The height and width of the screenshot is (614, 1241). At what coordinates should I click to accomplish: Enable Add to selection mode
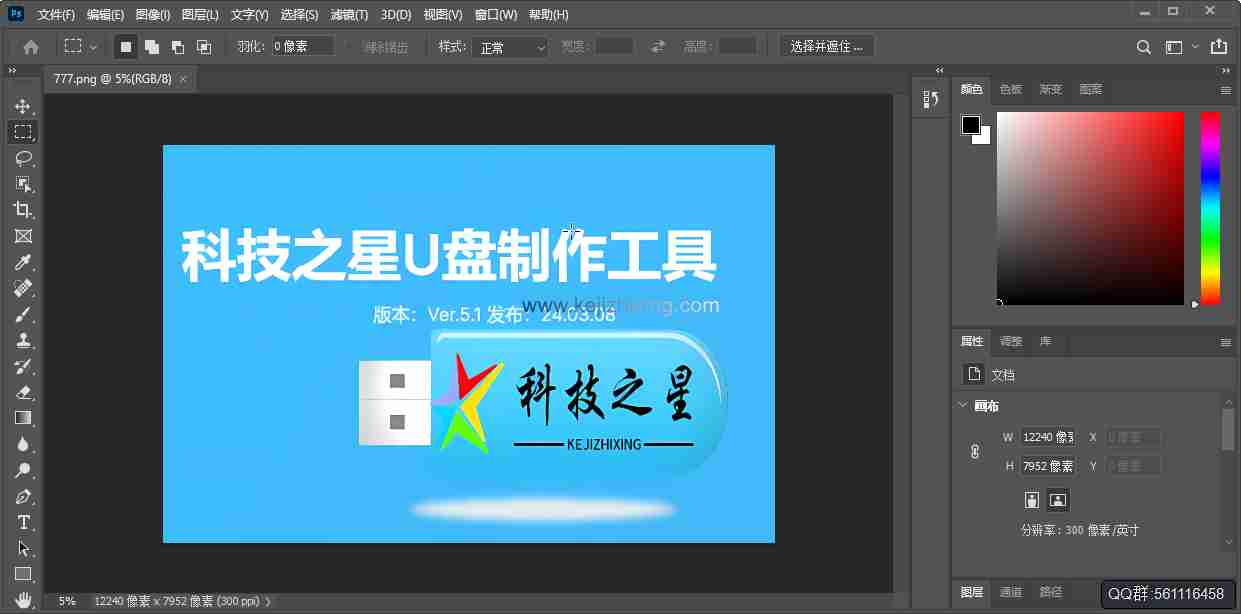(153, 46)
